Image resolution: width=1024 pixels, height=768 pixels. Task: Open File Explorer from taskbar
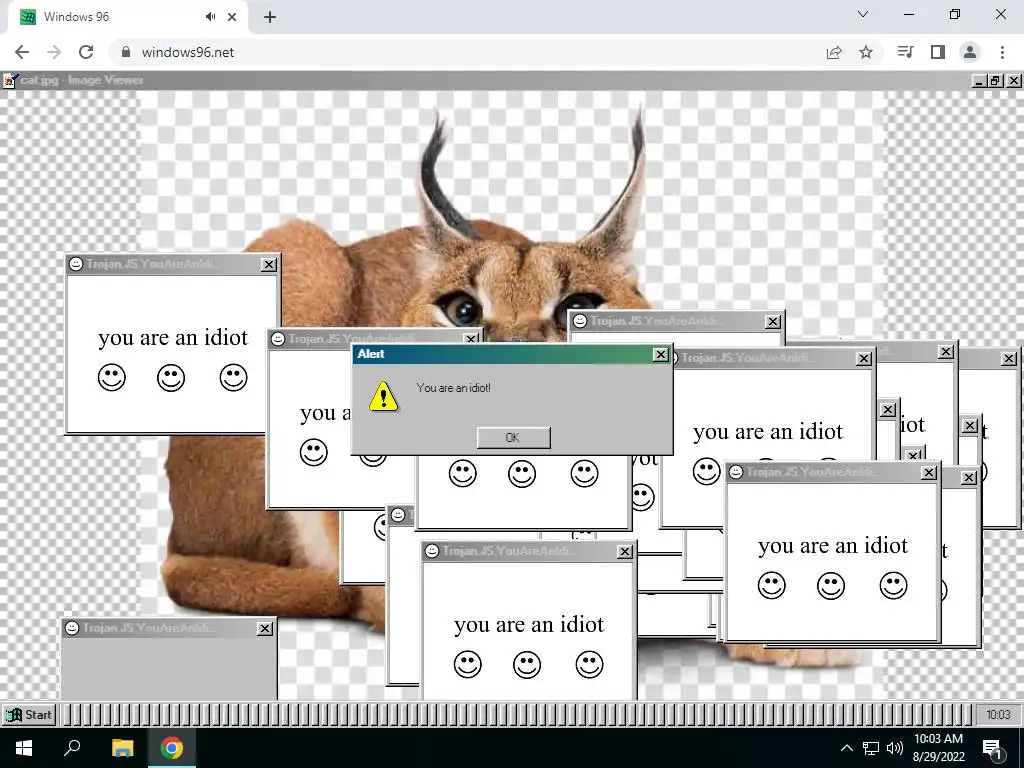pos(122,748)
